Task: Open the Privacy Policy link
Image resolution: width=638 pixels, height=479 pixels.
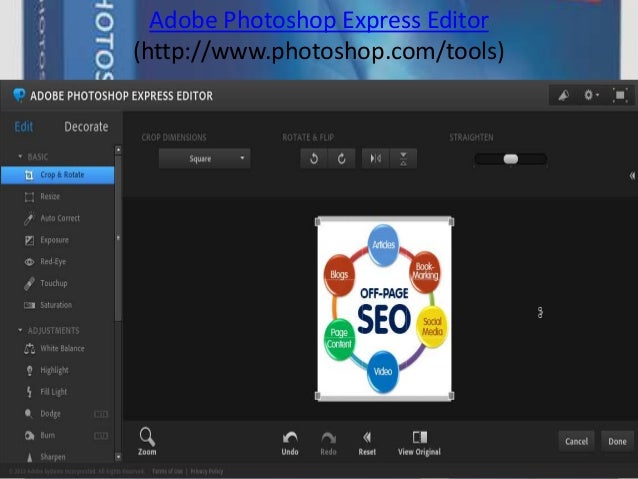Action: pyautogui.click(x=207, y=472)
